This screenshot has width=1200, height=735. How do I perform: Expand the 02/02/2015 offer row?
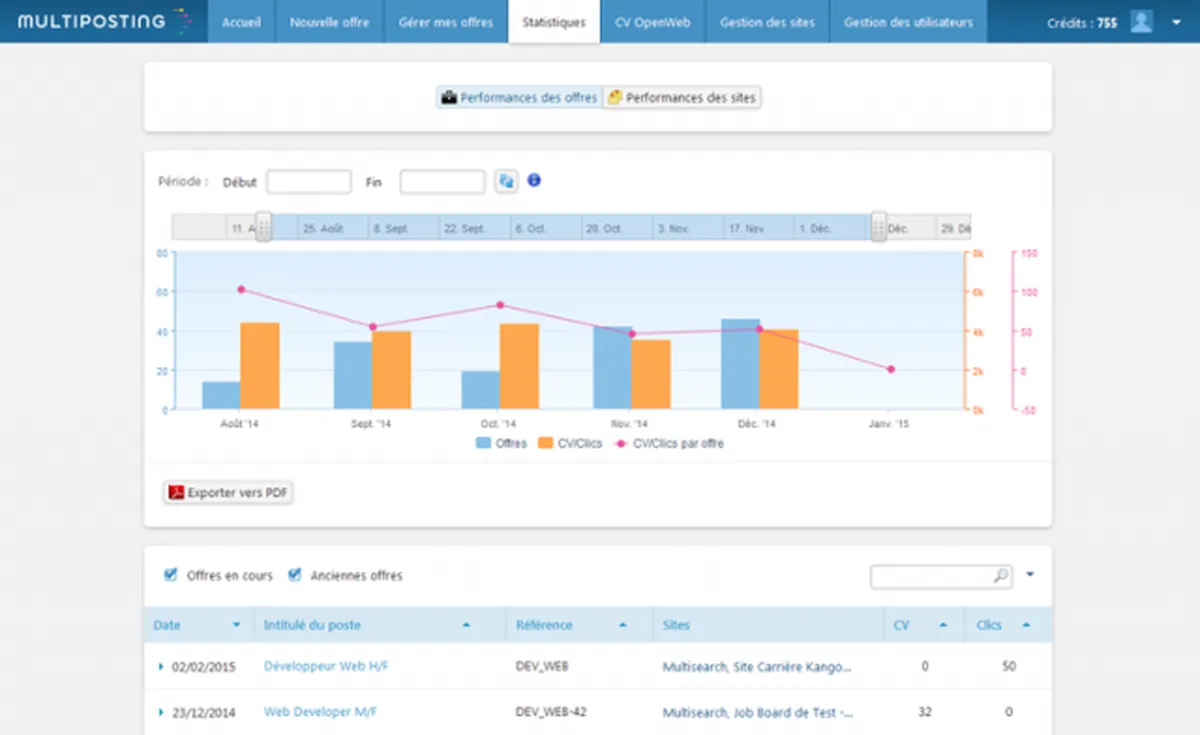162,667
